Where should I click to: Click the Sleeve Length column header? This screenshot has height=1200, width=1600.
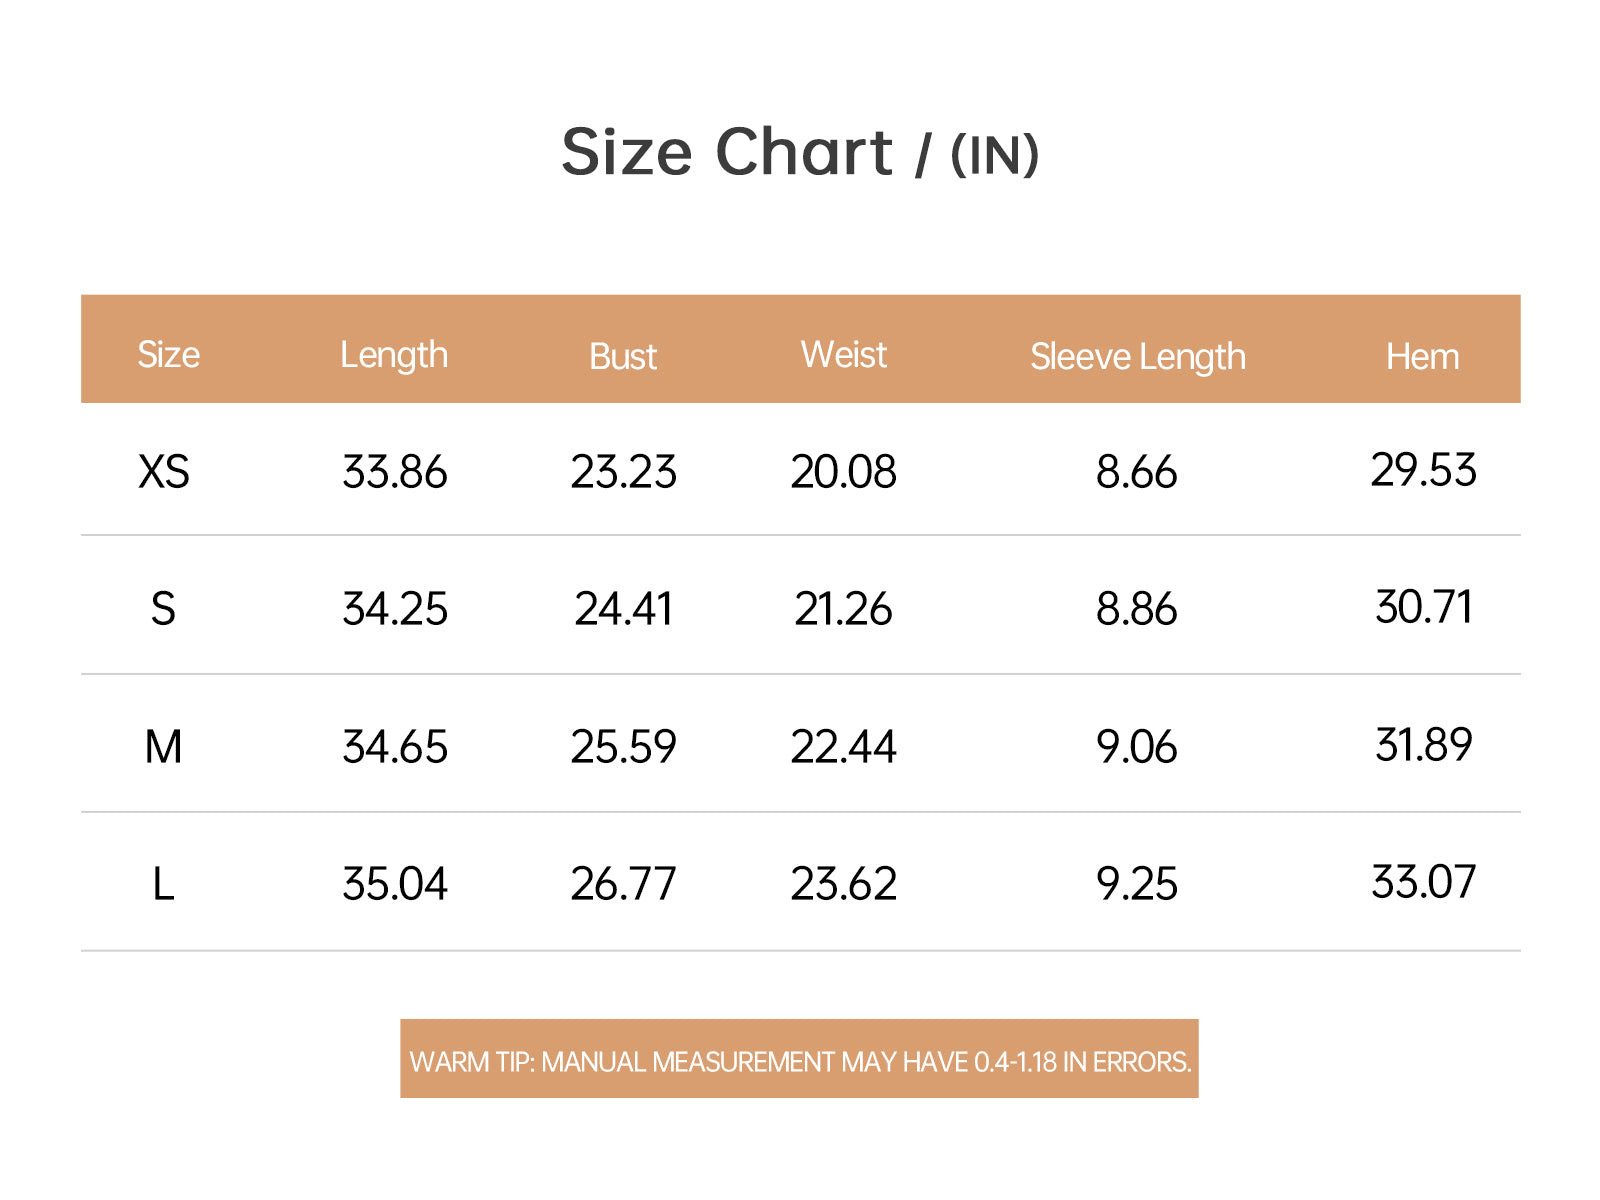(1138, 357)
